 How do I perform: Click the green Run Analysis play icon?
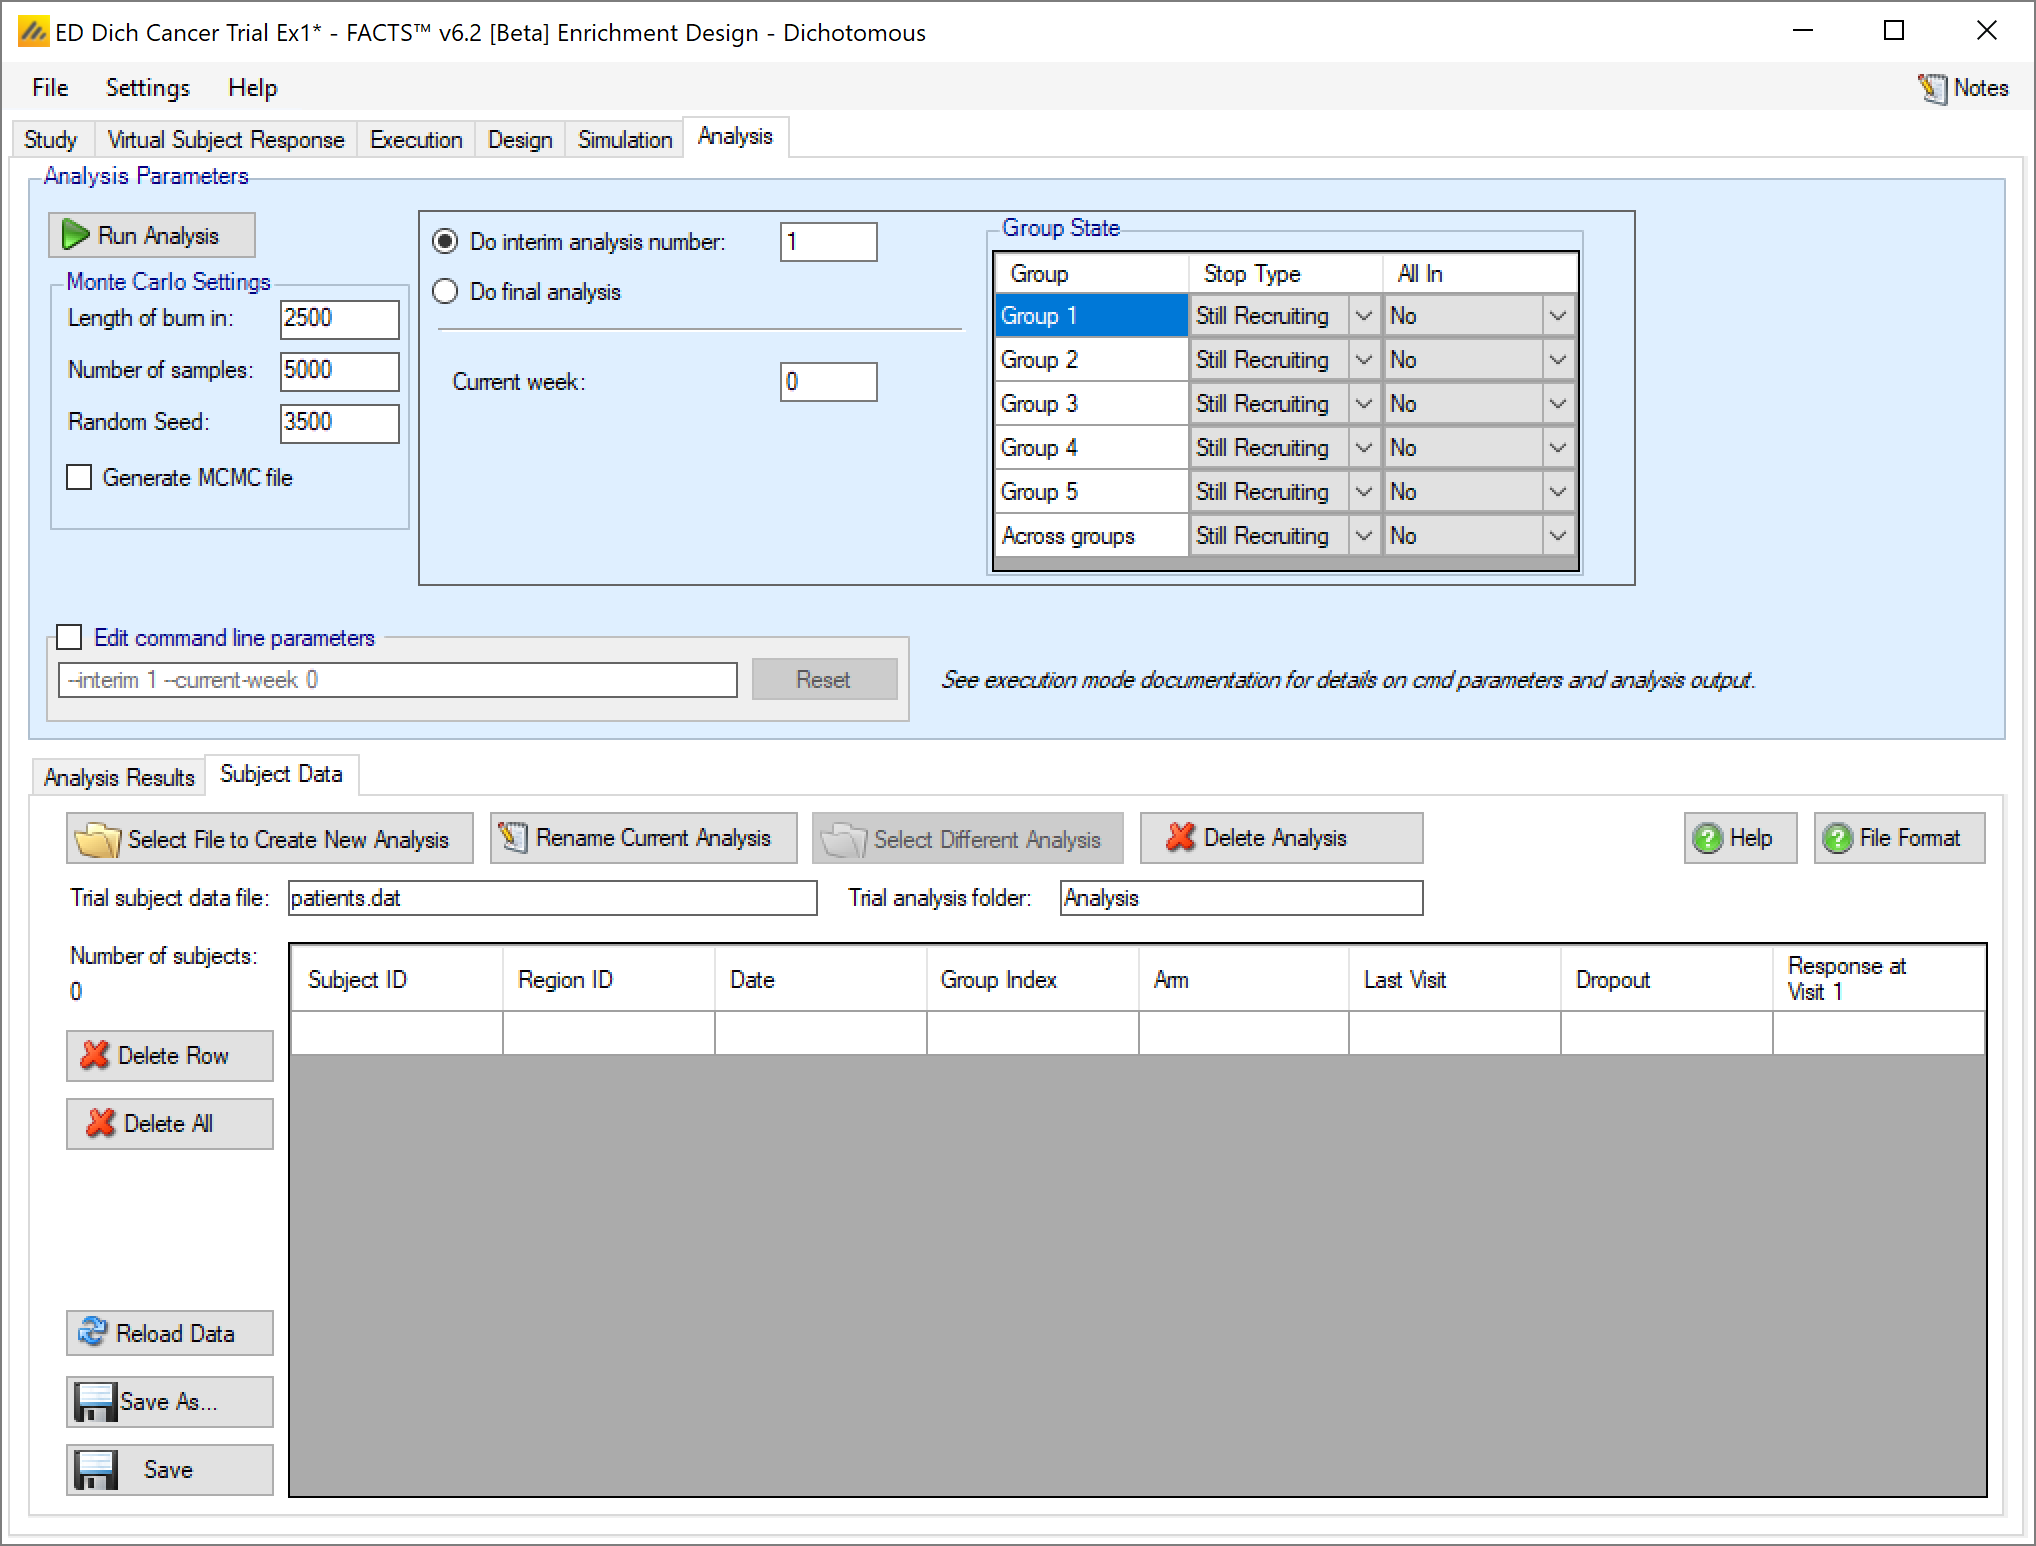pos(76,235)
